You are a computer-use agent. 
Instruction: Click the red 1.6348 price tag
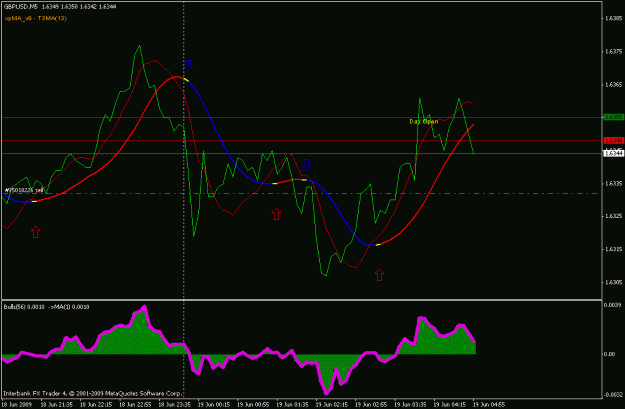[x=614, y=141]
